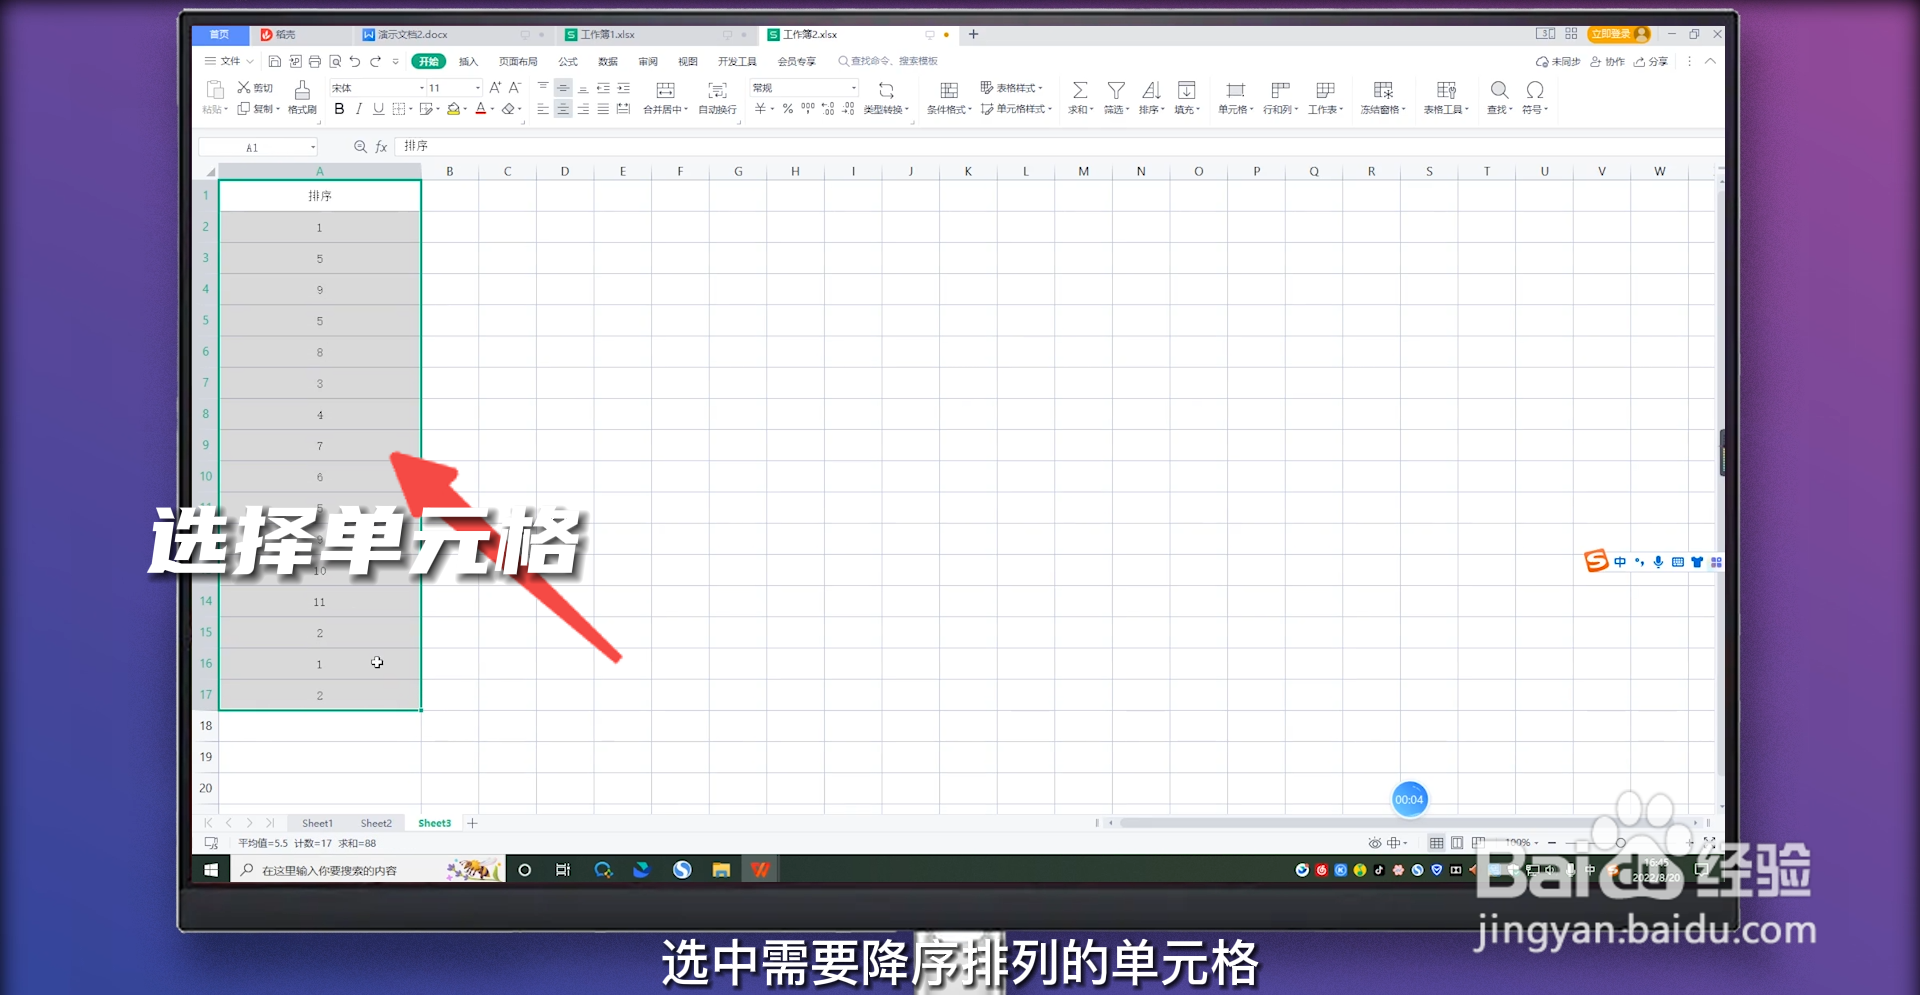The height and width of the screenshot is (995, 1920).
Task: Click the 分享 share button
Action: coord(1652,61)
